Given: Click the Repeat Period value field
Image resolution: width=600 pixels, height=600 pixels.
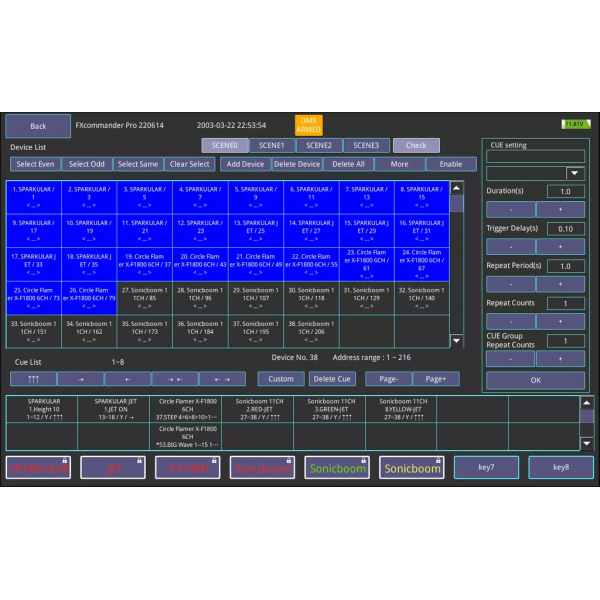Looking at the screenshot, I should point(566,266).
